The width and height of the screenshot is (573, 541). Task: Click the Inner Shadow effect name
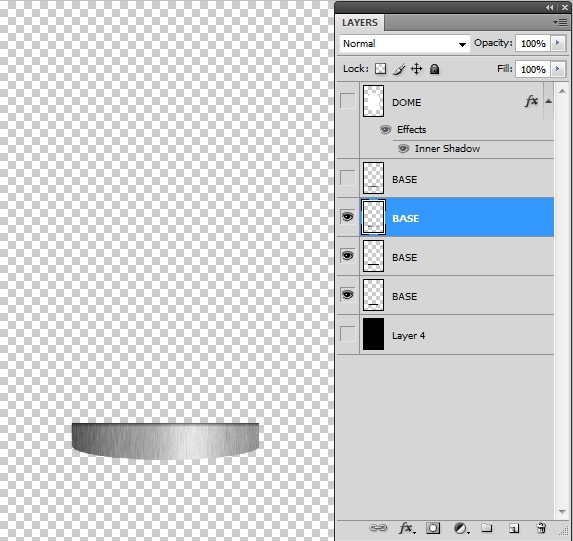pos(447,149)
